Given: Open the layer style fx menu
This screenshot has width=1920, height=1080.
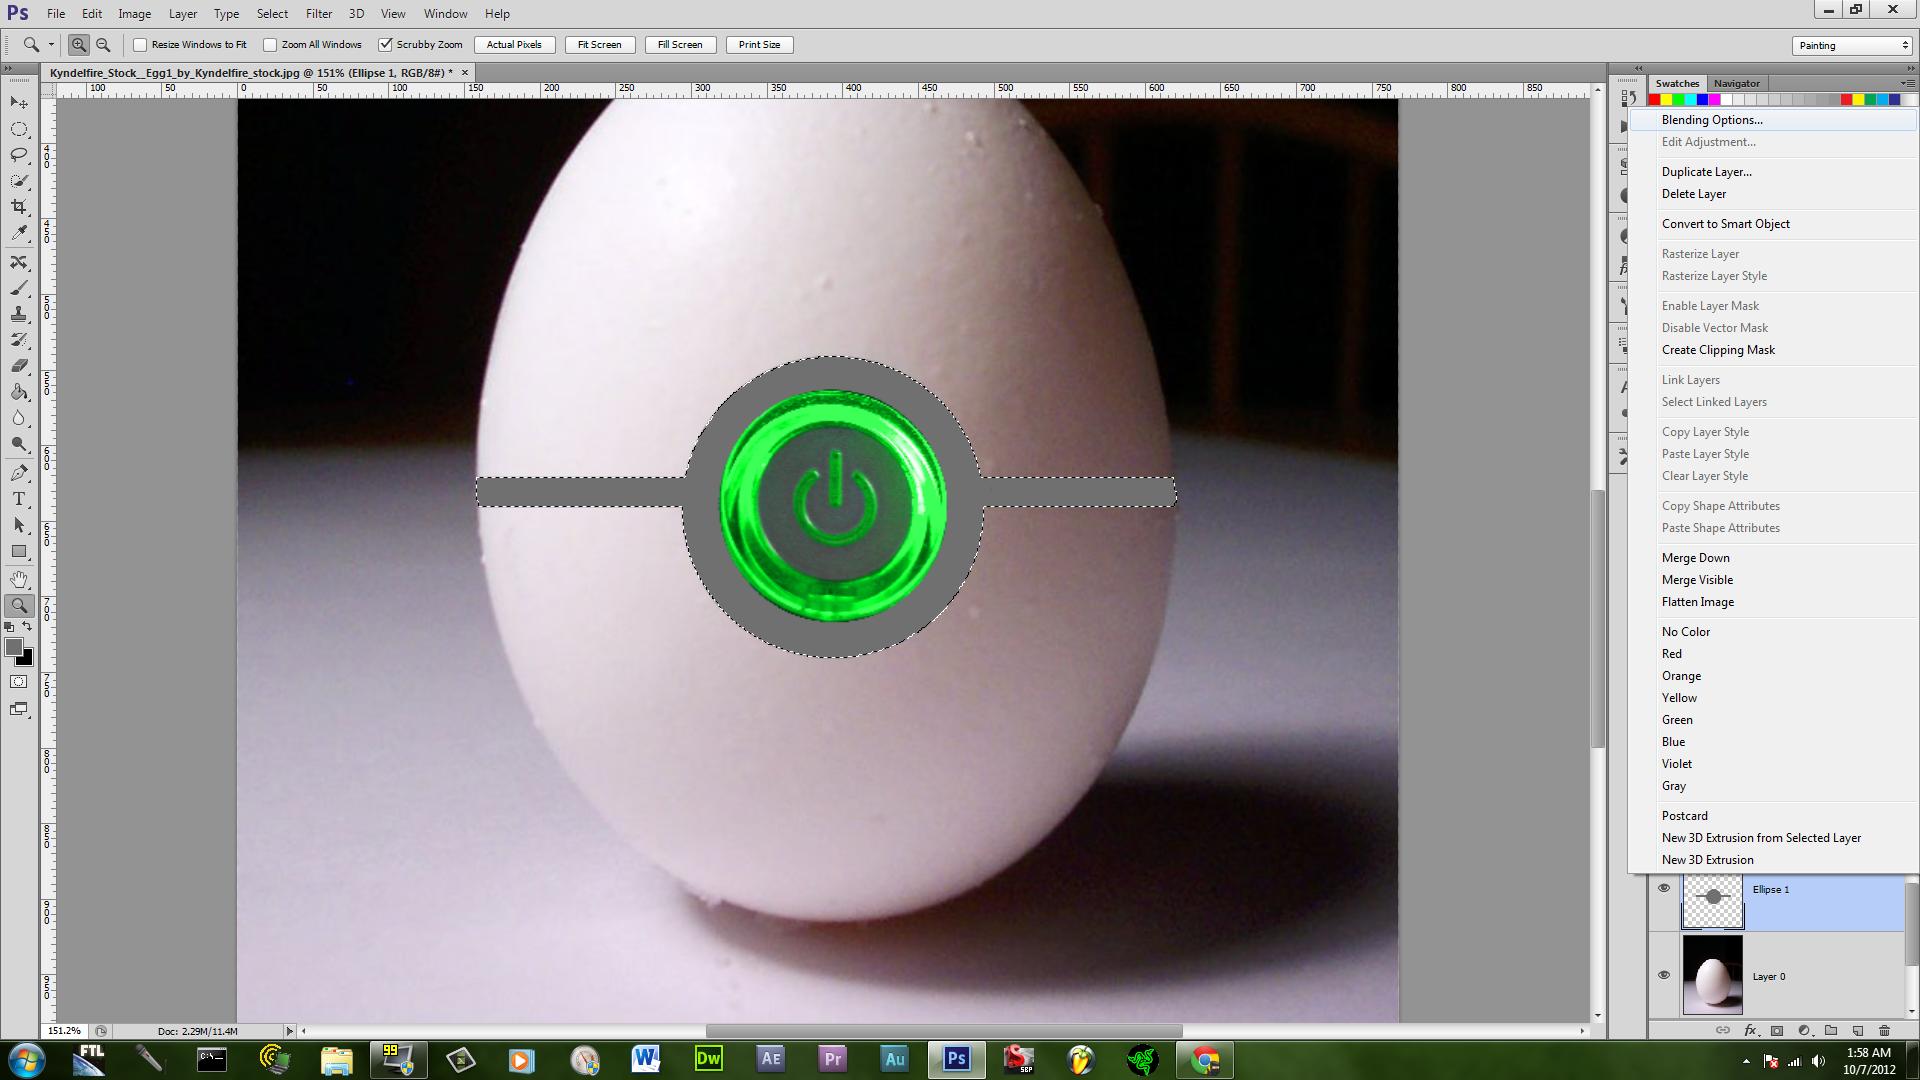Looking at the screenshot, I should pyautogui.click(x=1750, y=1030).
